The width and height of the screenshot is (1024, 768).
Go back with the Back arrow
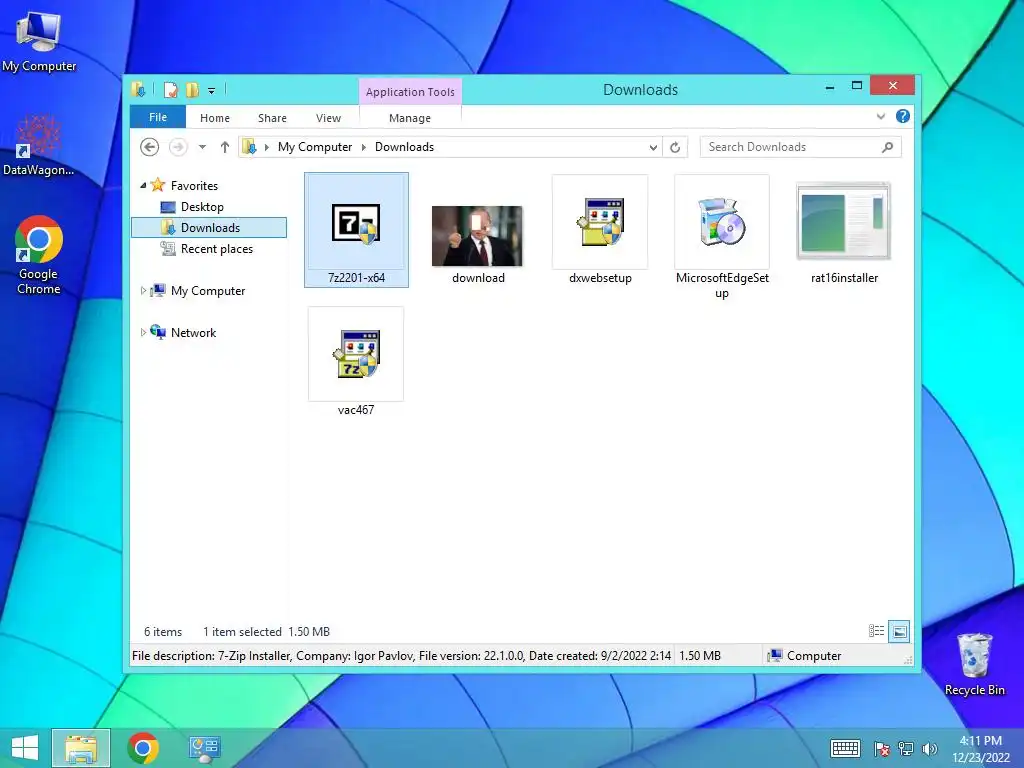[x=150, y=147]
